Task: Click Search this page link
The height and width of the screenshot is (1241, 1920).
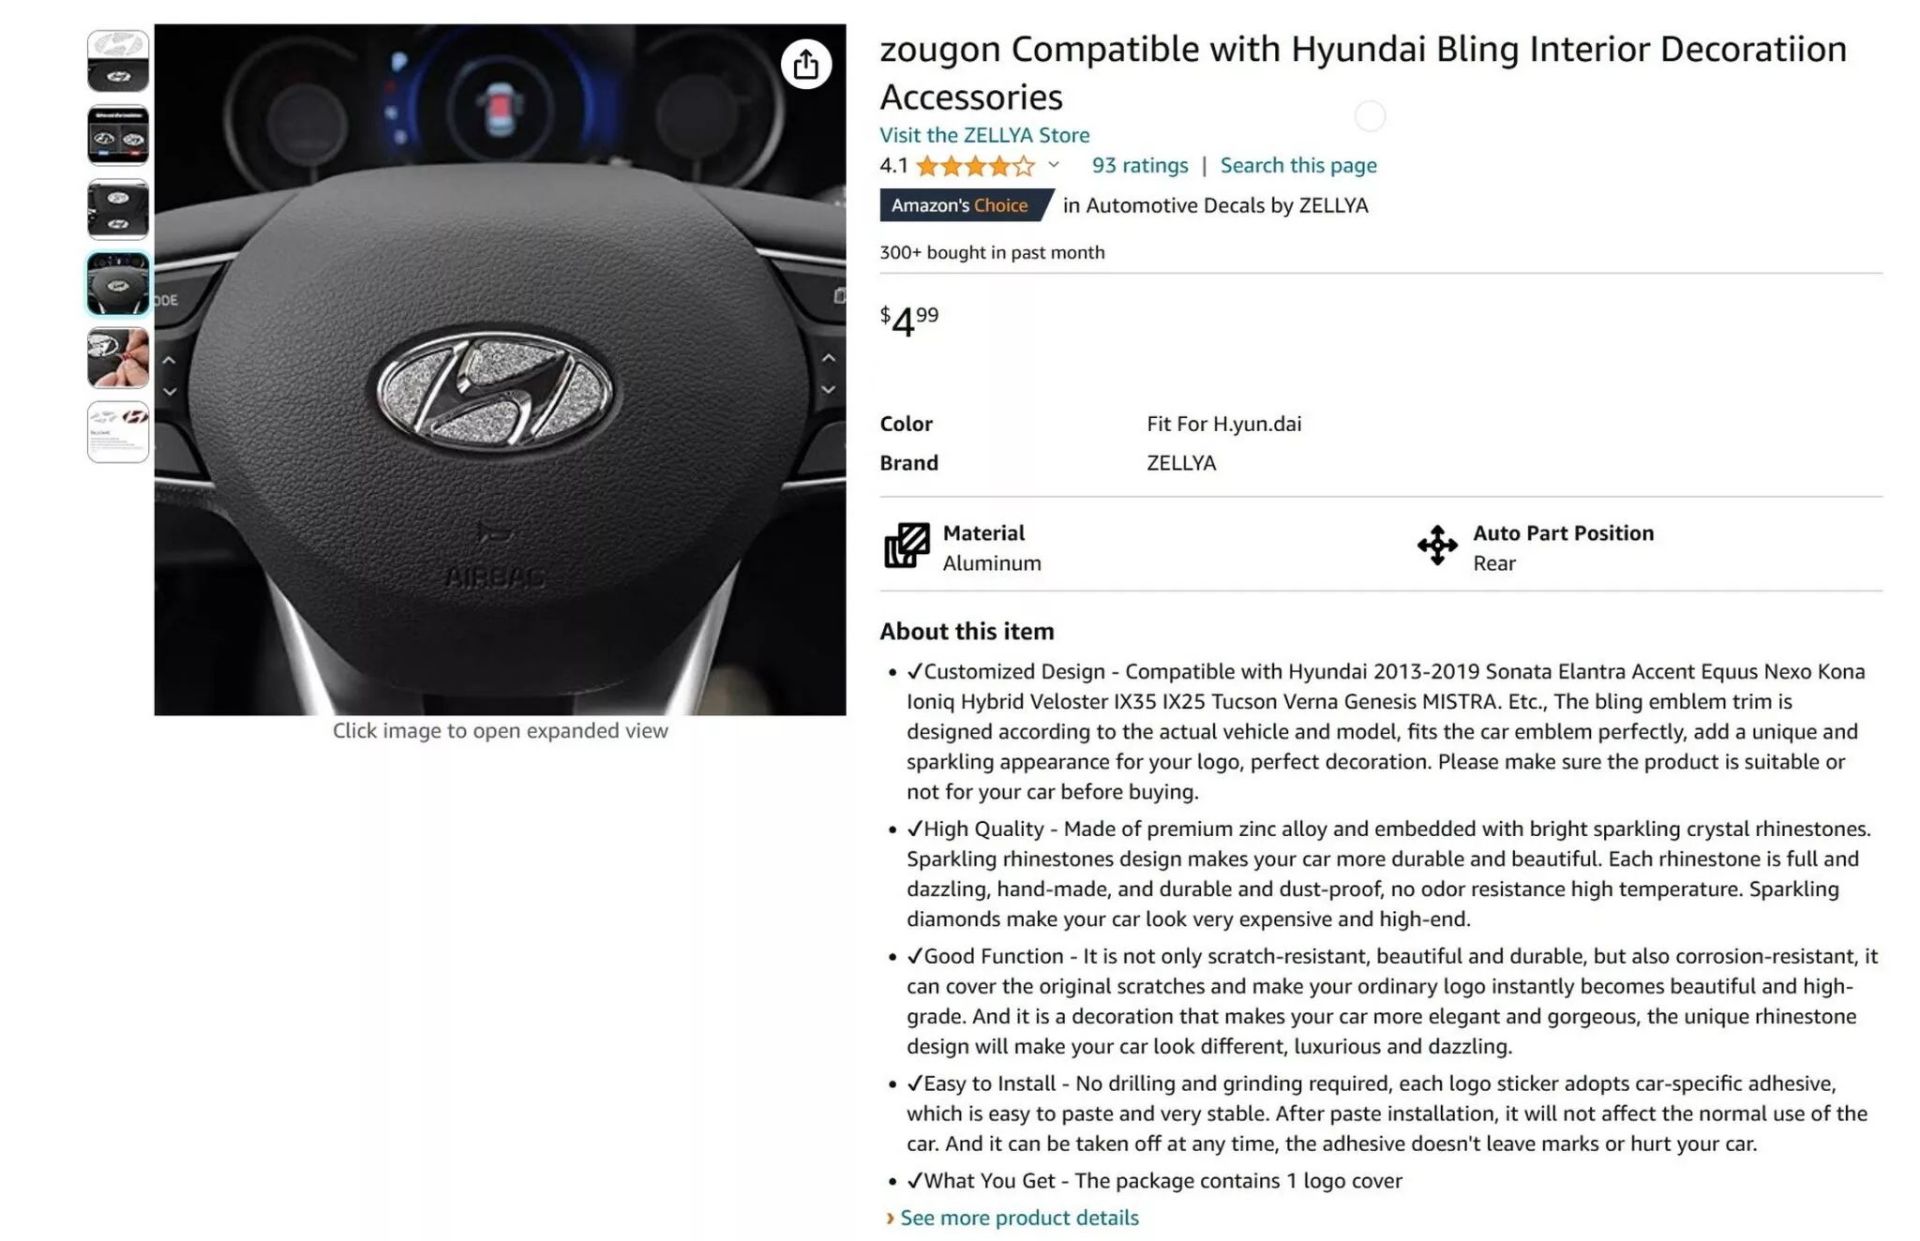Action: click(x=1298, y=166)
